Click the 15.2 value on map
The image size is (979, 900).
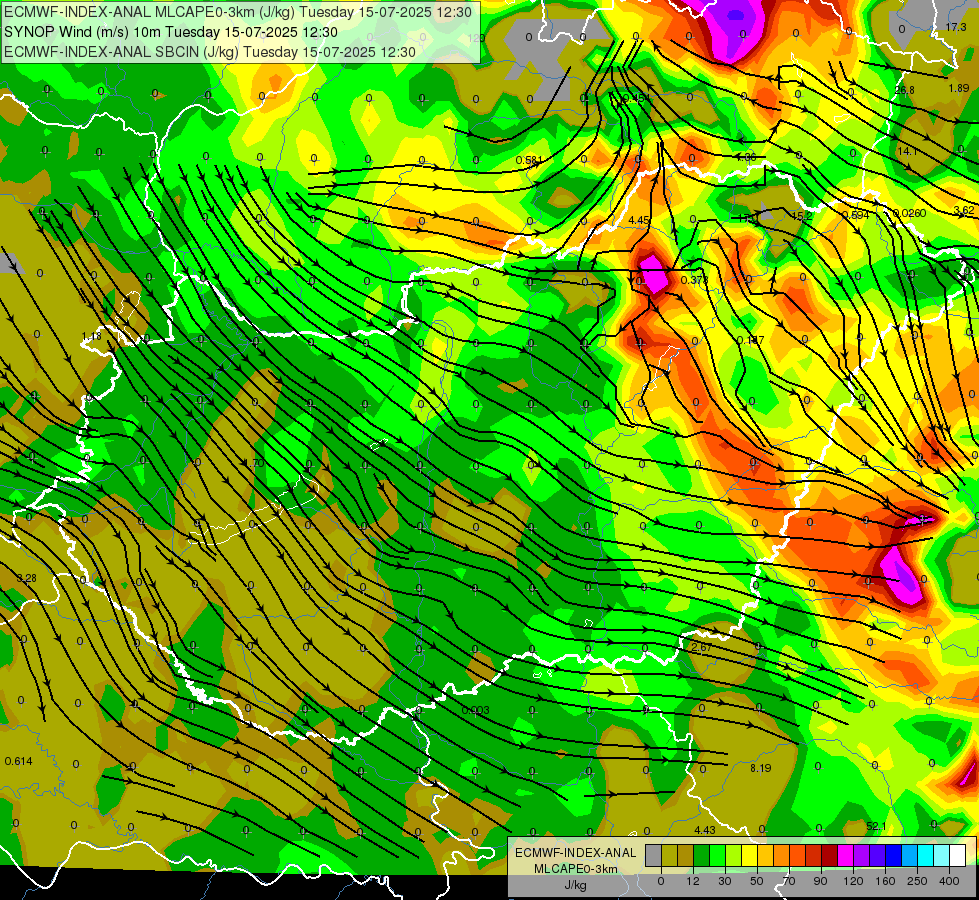[x=802, y=216]
